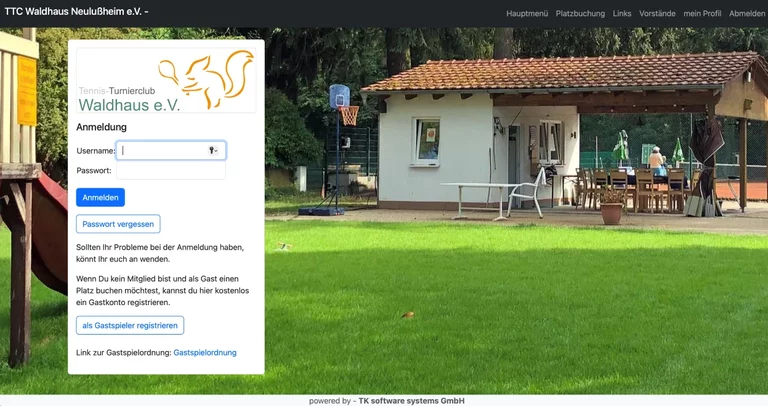768x406 pixels.
Task: Click the Waldhaus e.V. text in the logo
Action: pos(129,105)
